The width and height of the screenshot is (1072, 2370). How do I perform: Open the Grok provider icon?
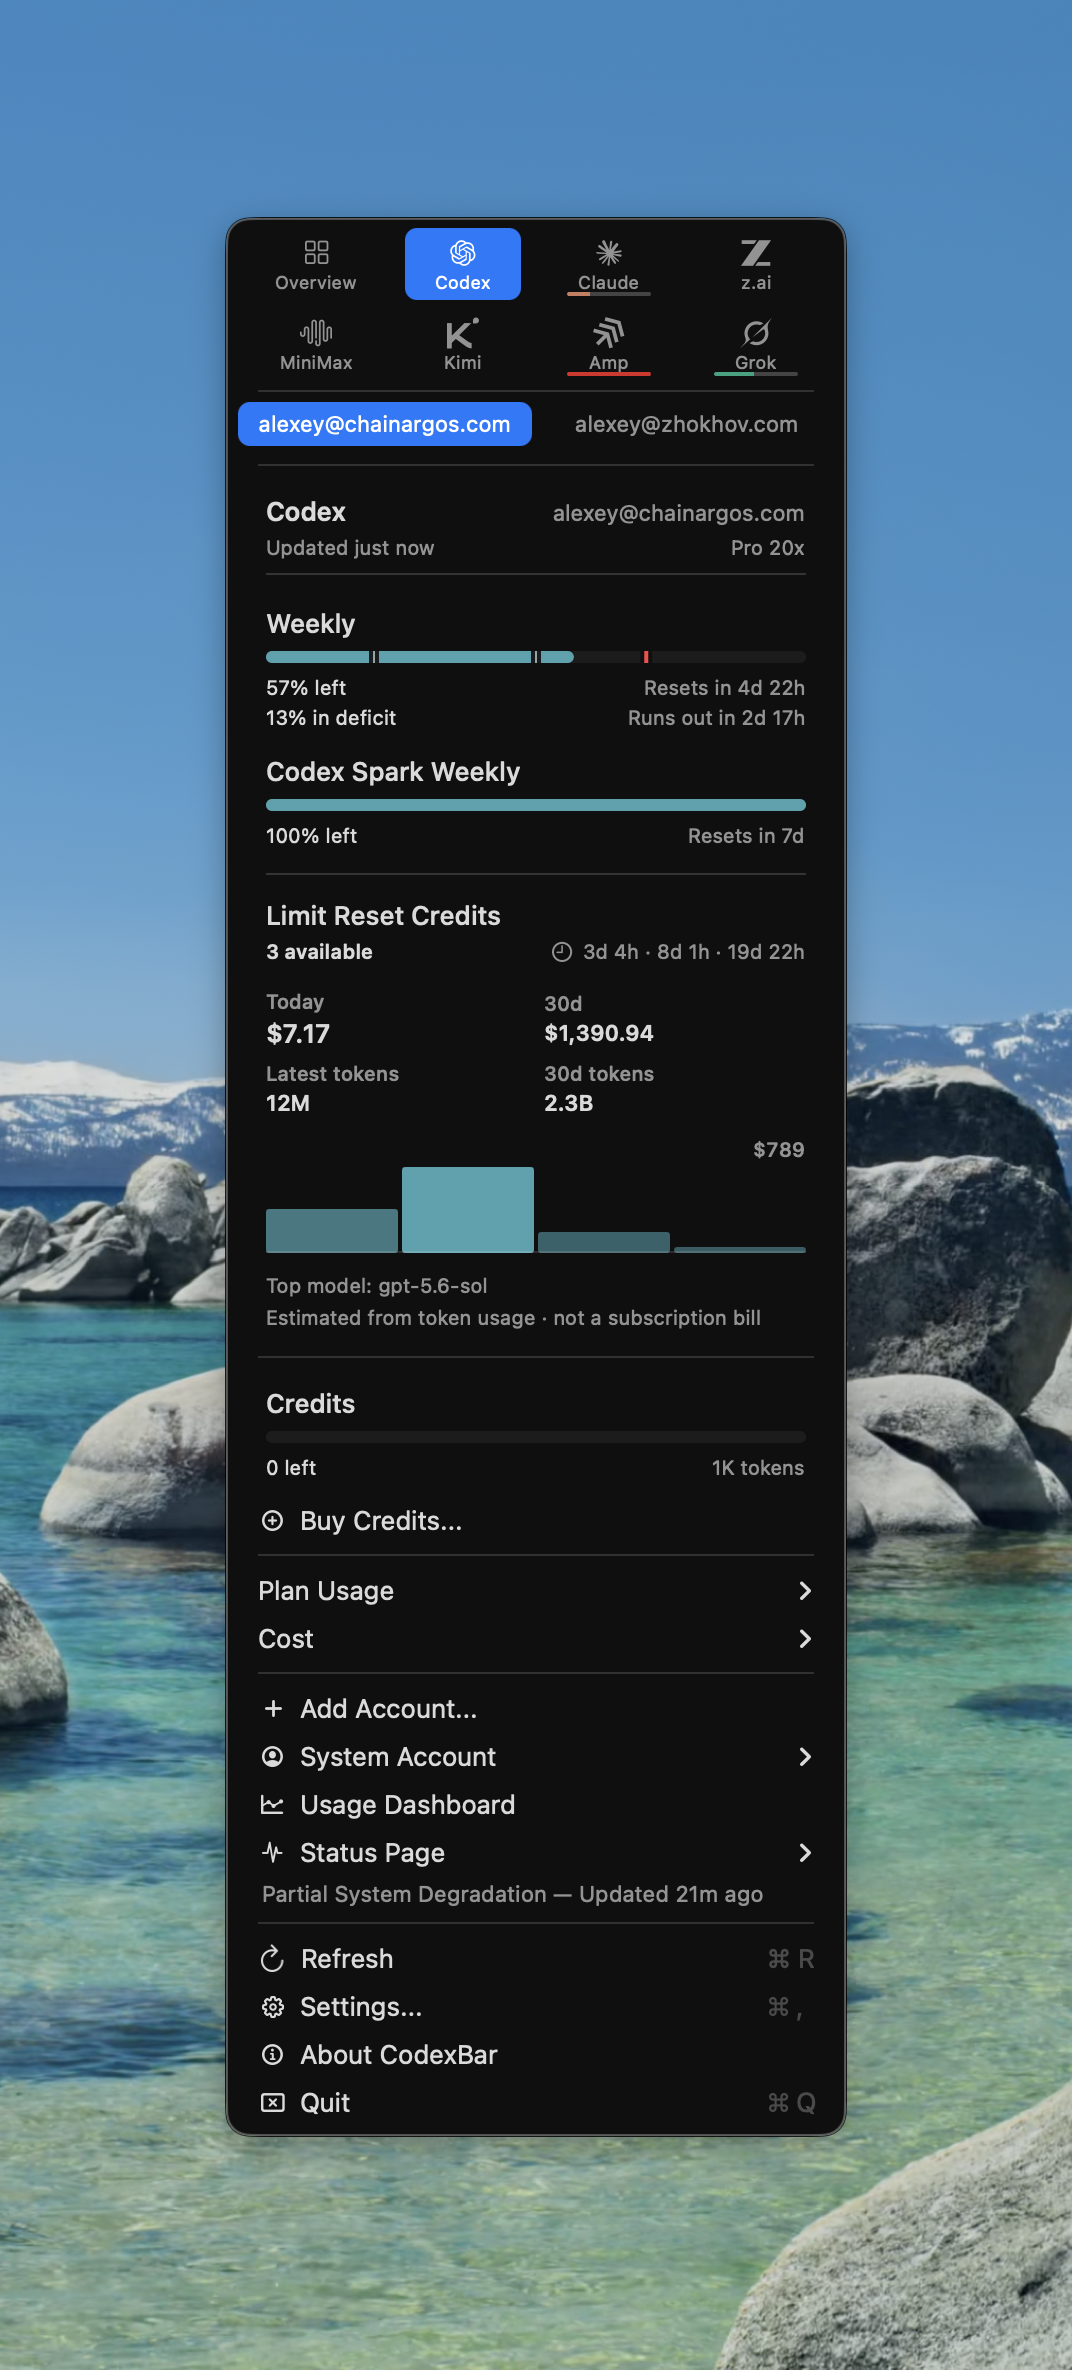(756, 332)
